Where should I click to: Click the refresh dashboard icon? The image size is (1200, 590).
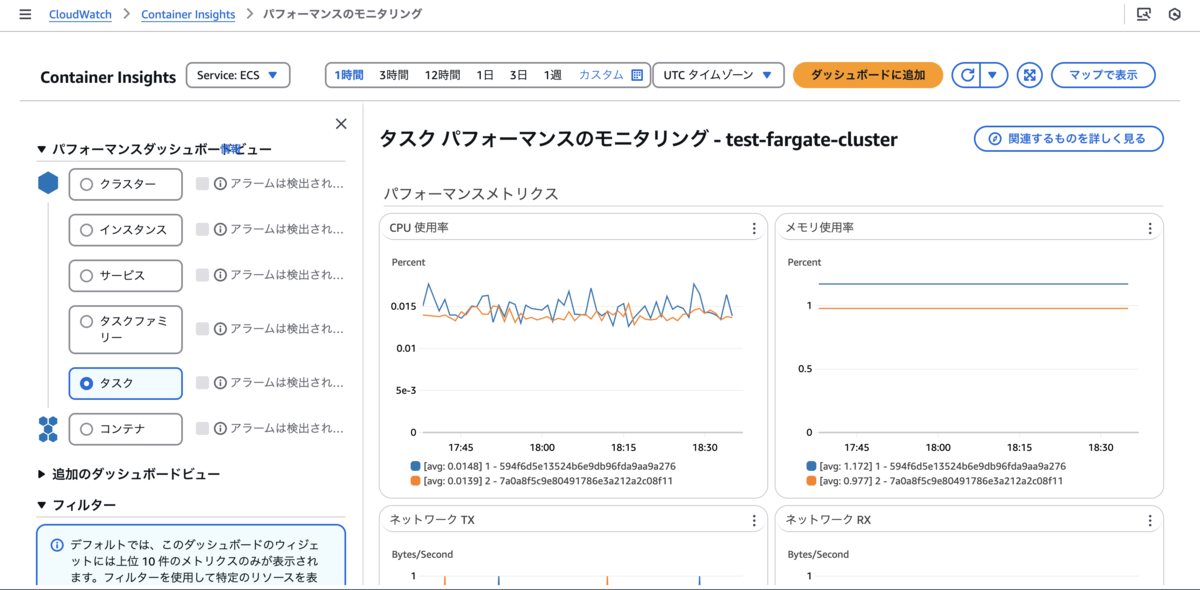click(967, 75)
